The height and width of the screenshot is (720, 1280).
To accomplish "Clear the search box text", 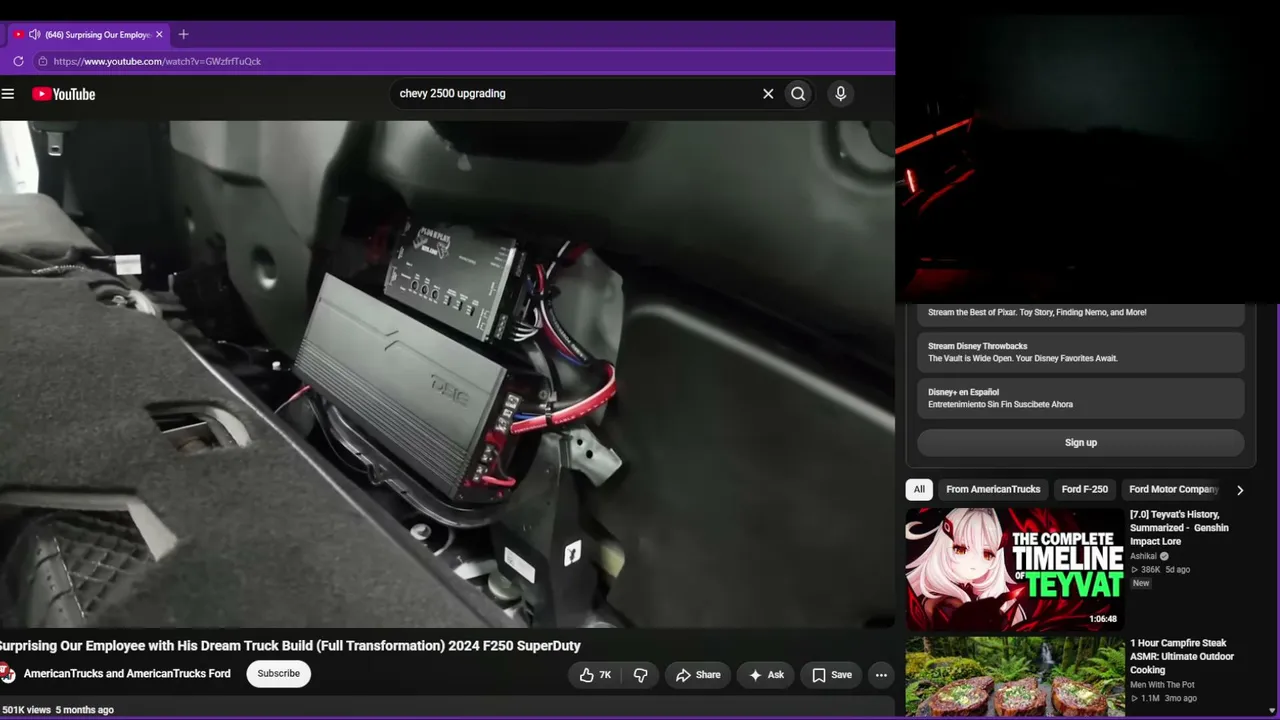I will click(768, 94).
